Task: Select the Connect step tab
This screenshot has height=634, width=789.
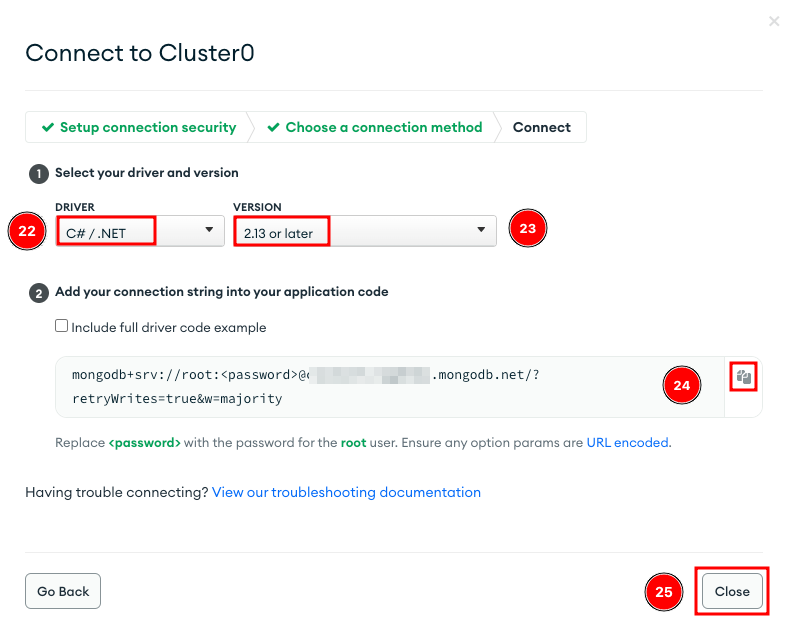Action: click(x=541, y=127)
